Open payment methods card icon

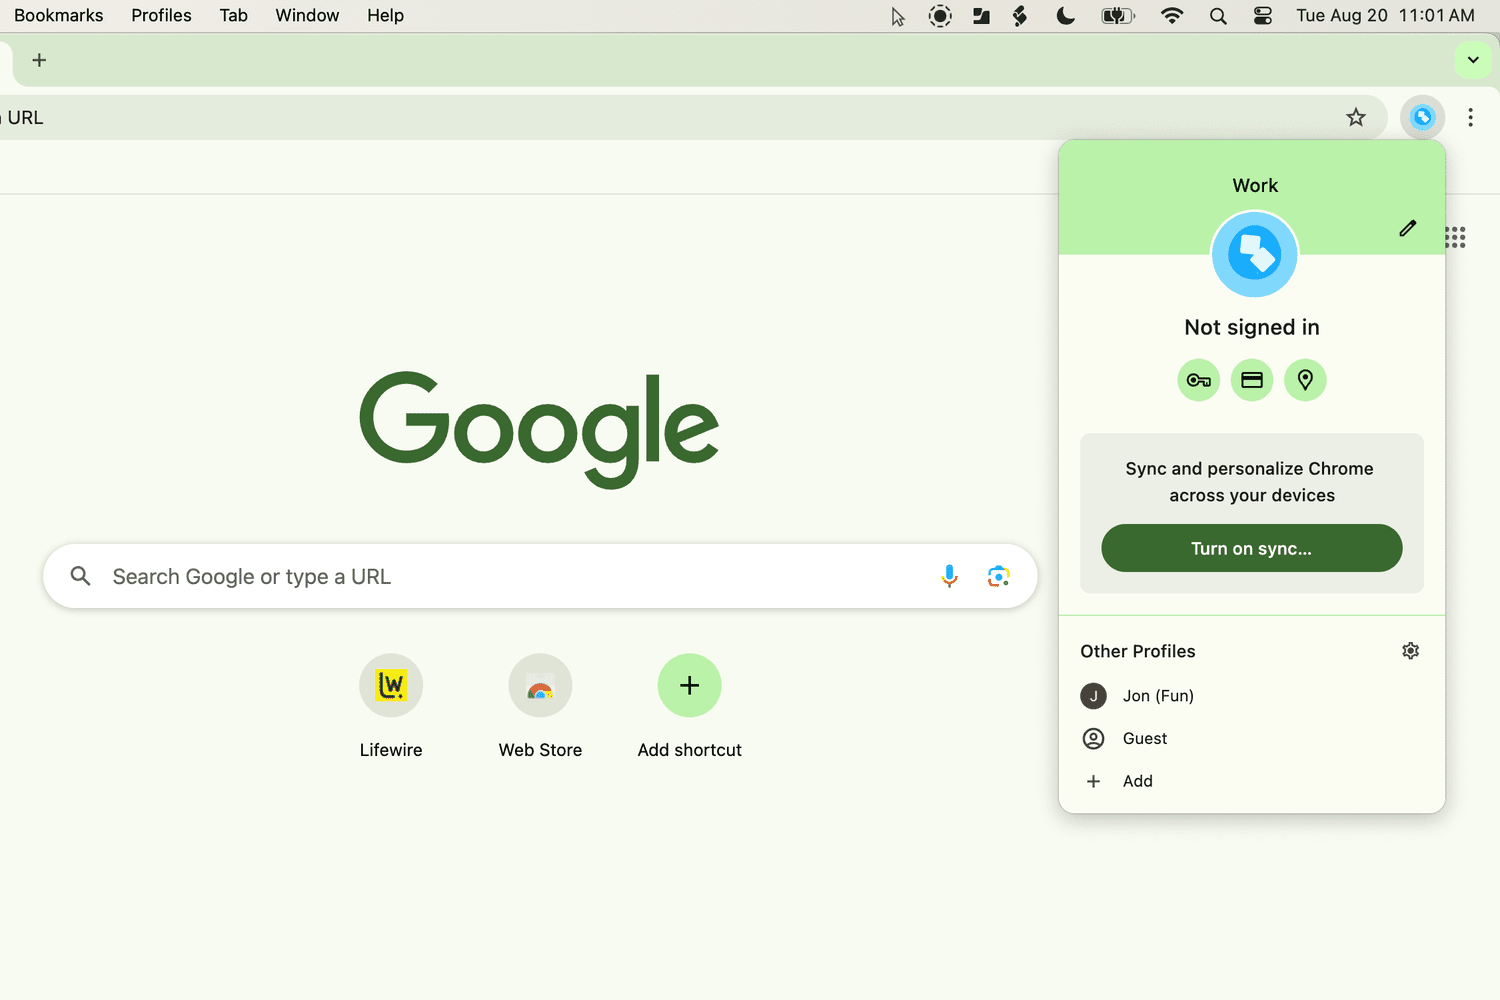click(1252, 380)
